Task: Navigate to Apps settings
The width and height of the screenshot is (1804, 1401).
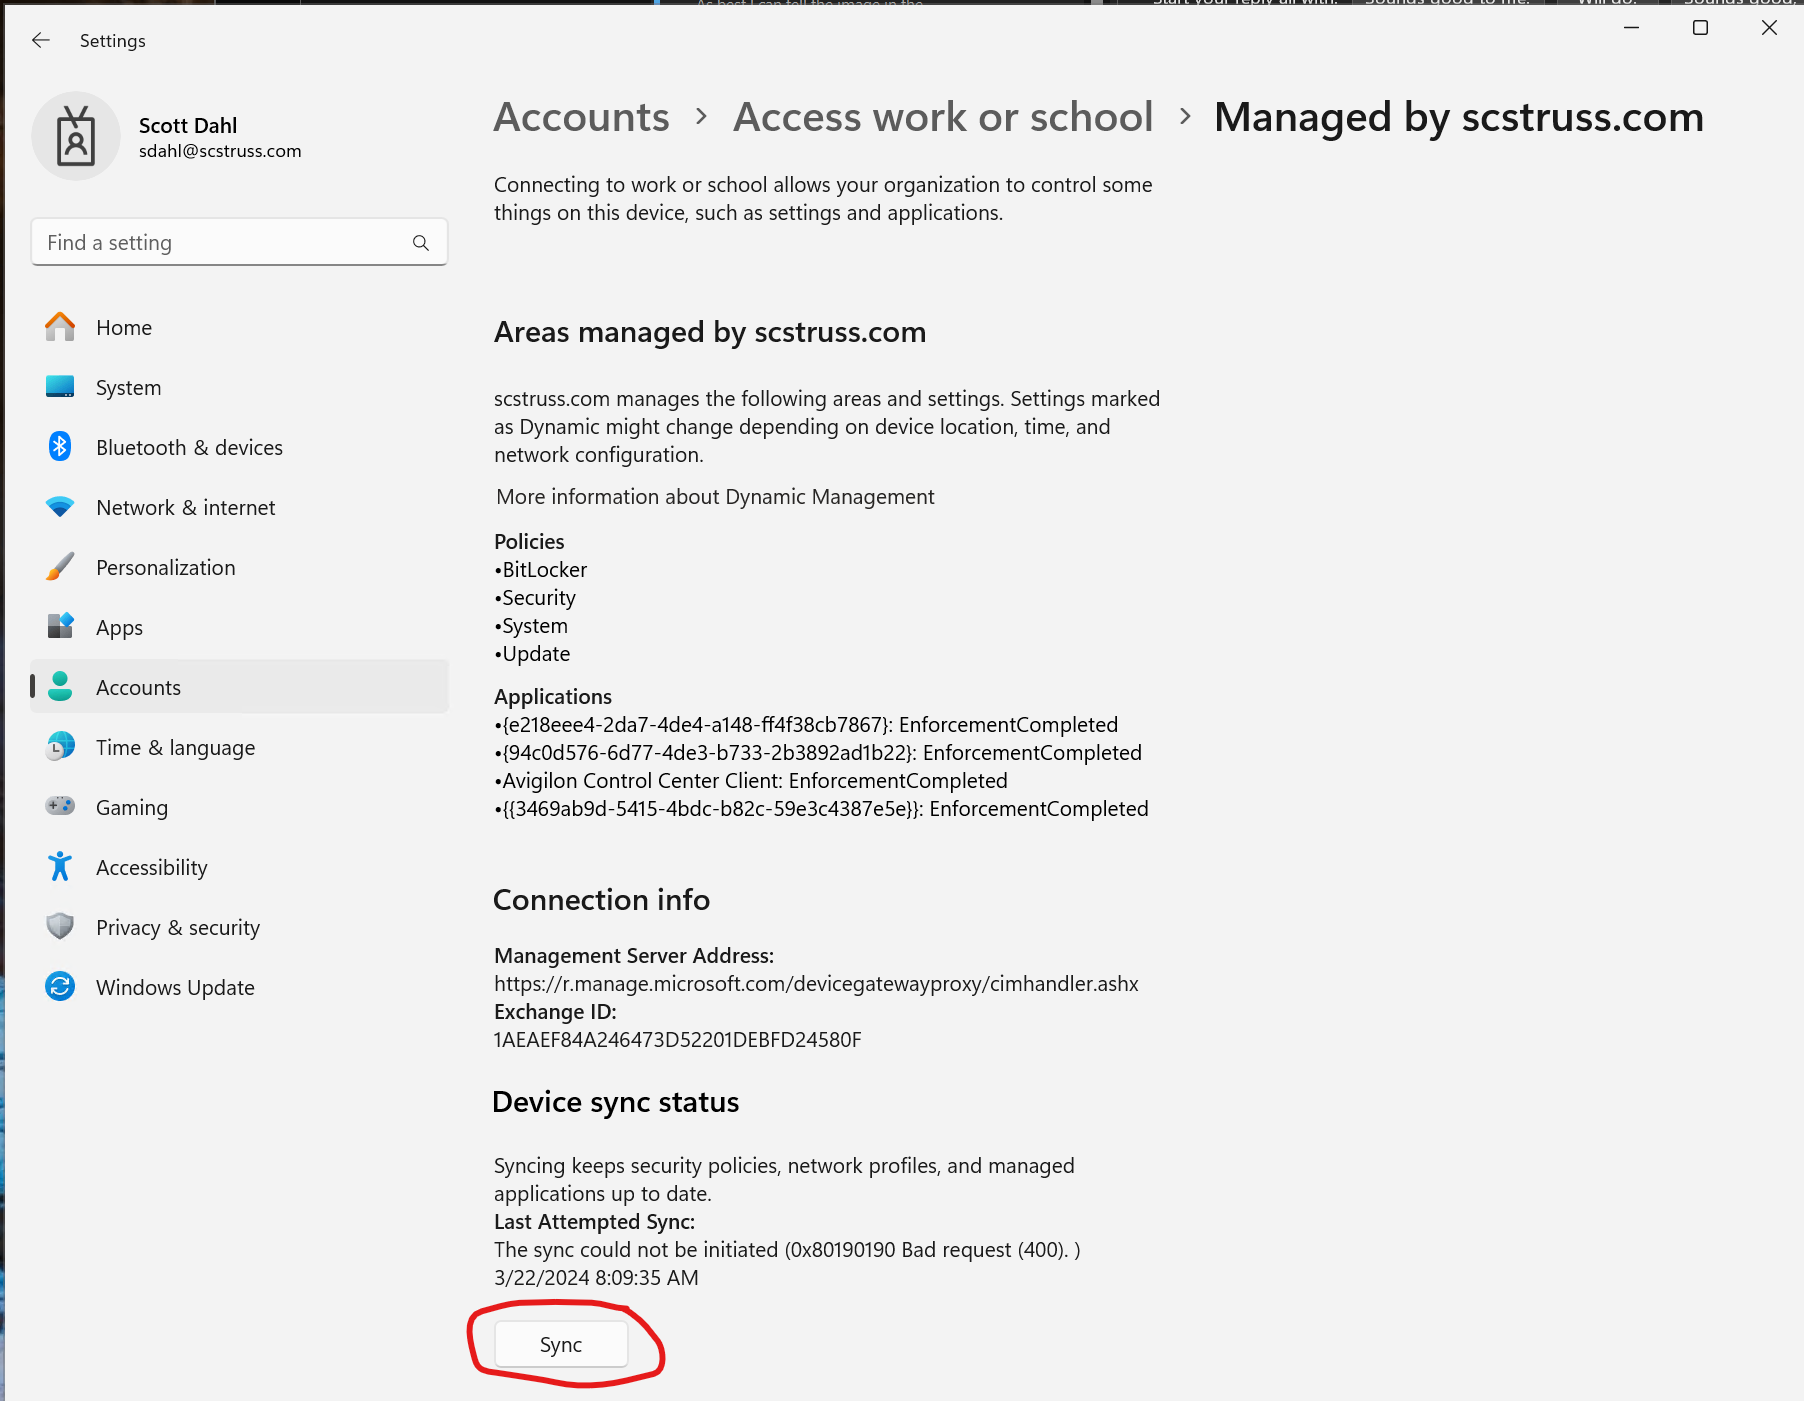Action: (x=239, y=627)
